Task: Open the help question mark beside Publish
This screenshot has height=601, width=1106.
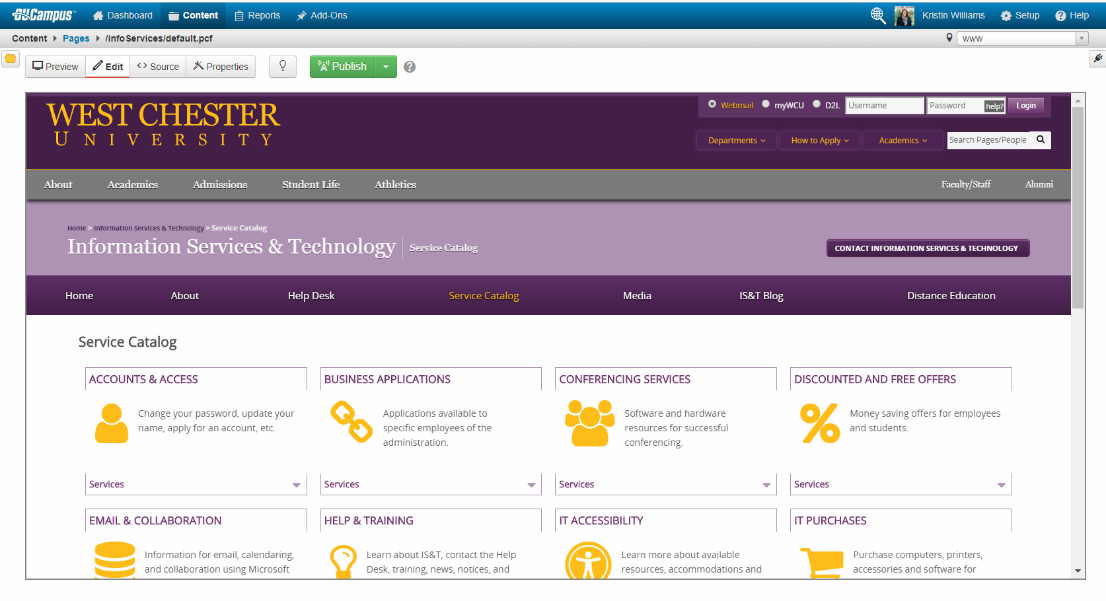Action: click(x=409, y=67)
